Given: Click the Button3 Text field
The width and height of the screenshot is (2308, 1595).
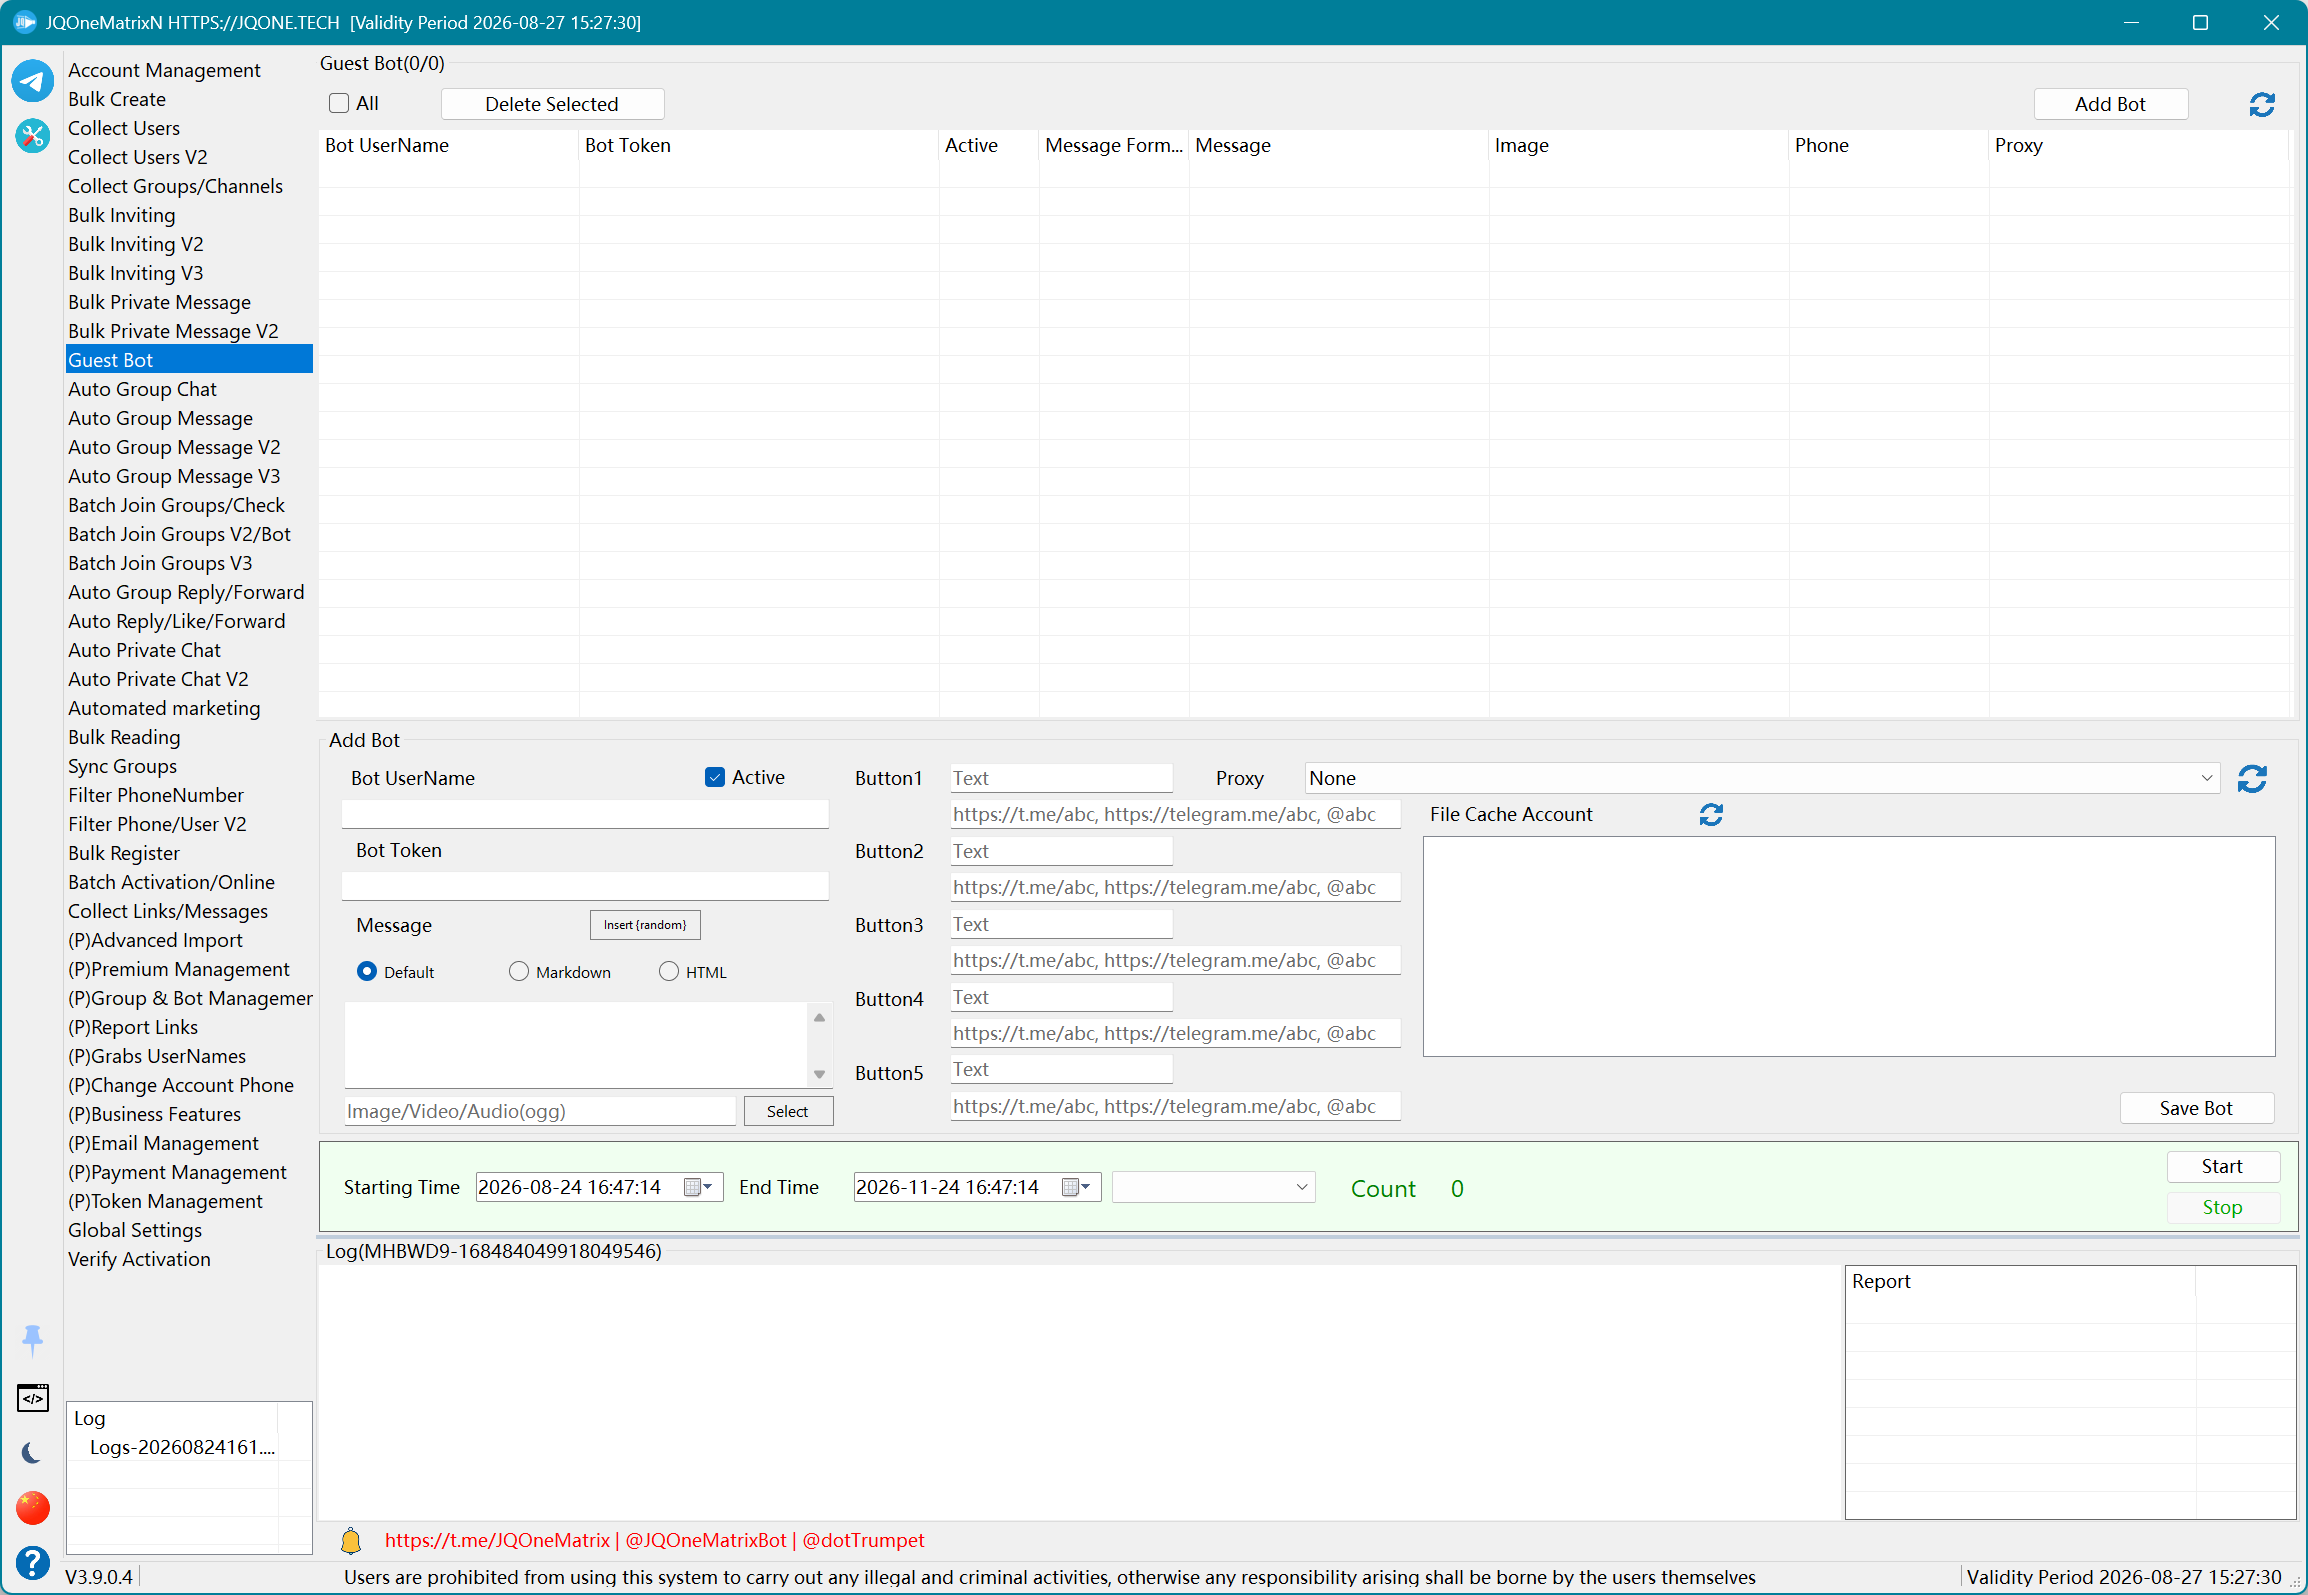Looking at the screenshot, I should coord(1061,924).
